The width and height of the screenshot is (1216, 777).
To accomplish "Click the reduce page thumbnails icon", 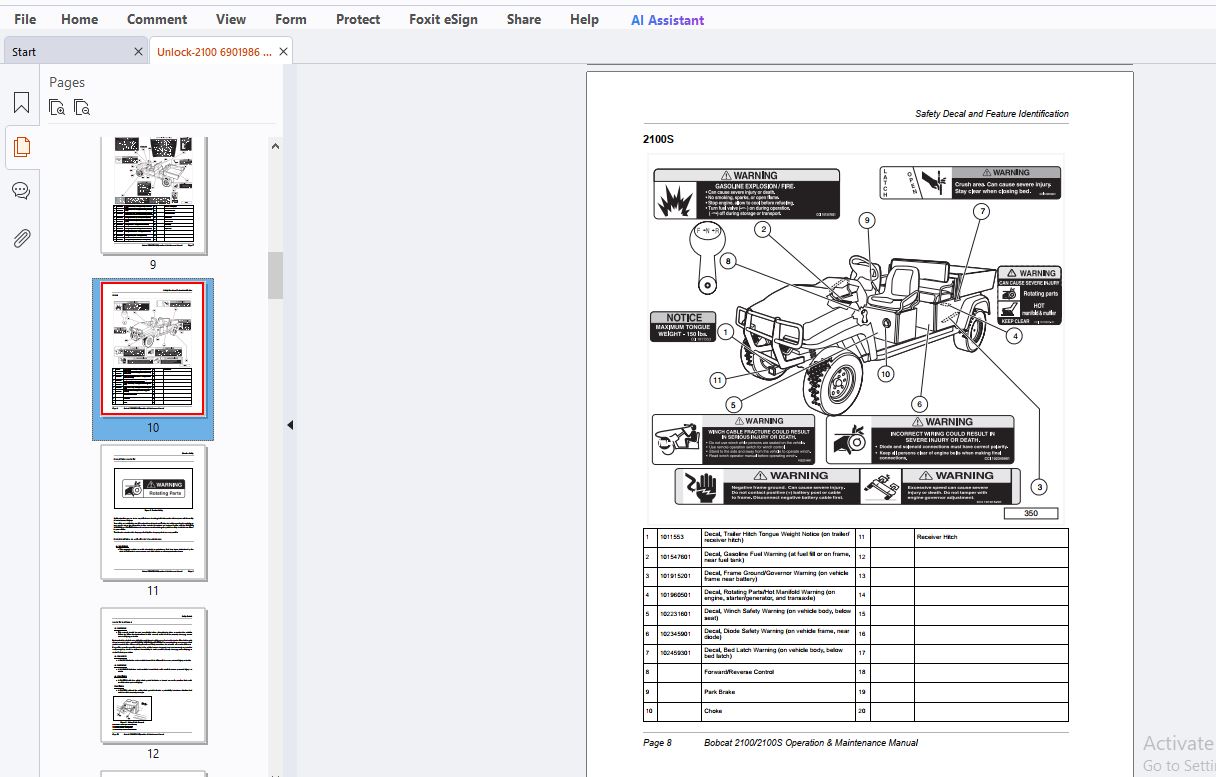I will coord(82,107).
